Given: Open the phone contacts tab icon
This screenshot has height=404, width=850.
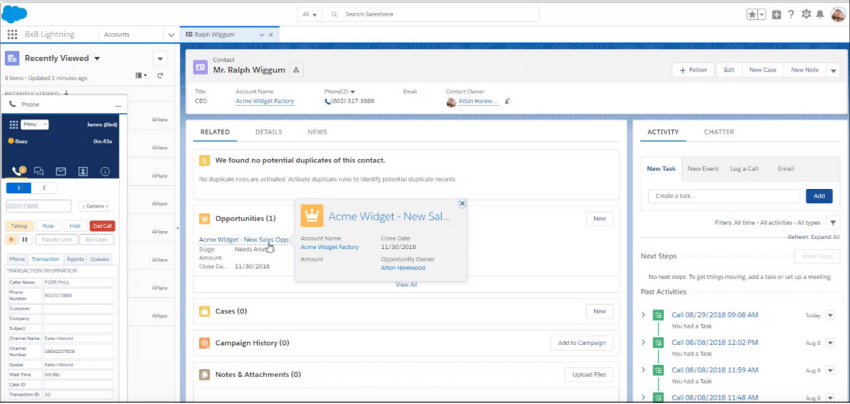Looking at the screenshot, I should tap(83, 171).
